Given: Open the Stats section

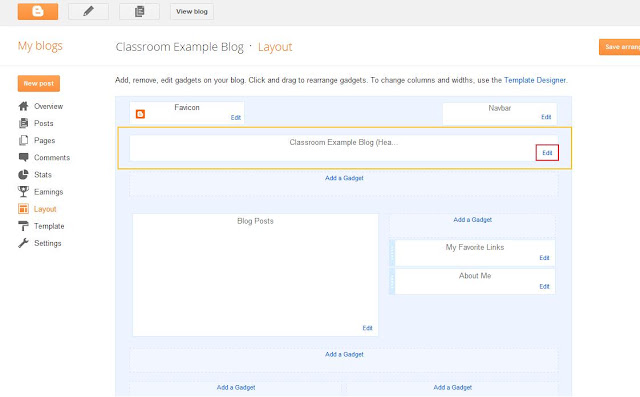Looking at the screenshot, I should pos(43,175).
